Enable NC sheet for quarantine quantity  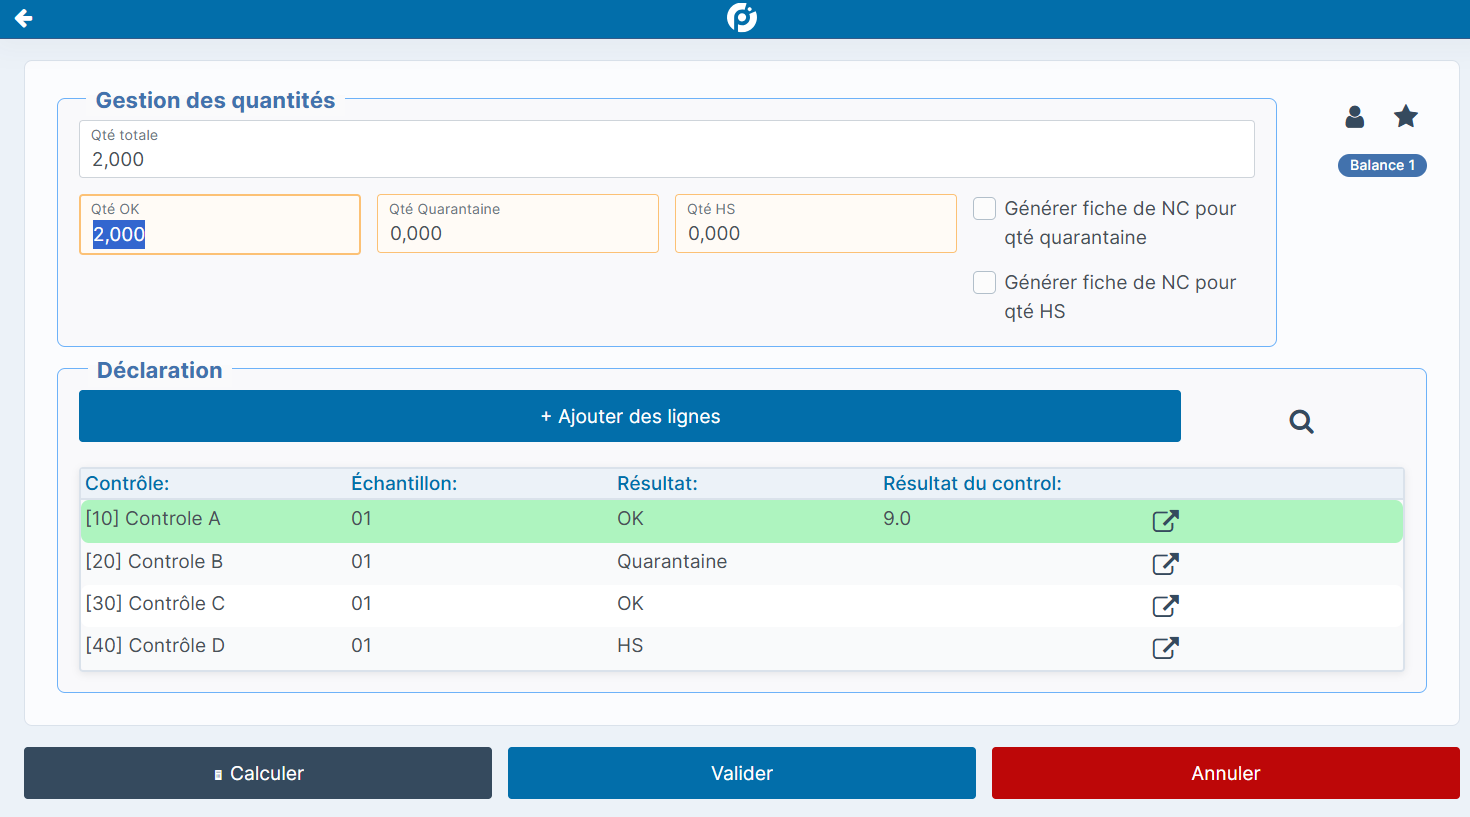click(985, 209)
